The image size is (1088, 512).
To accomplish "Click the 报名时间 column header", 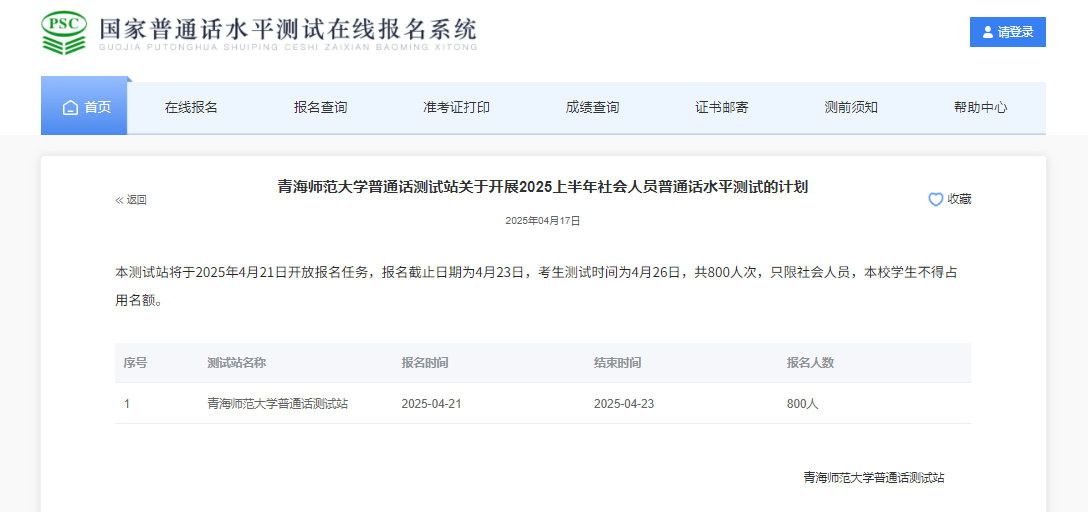I will (x=425, y=363).
